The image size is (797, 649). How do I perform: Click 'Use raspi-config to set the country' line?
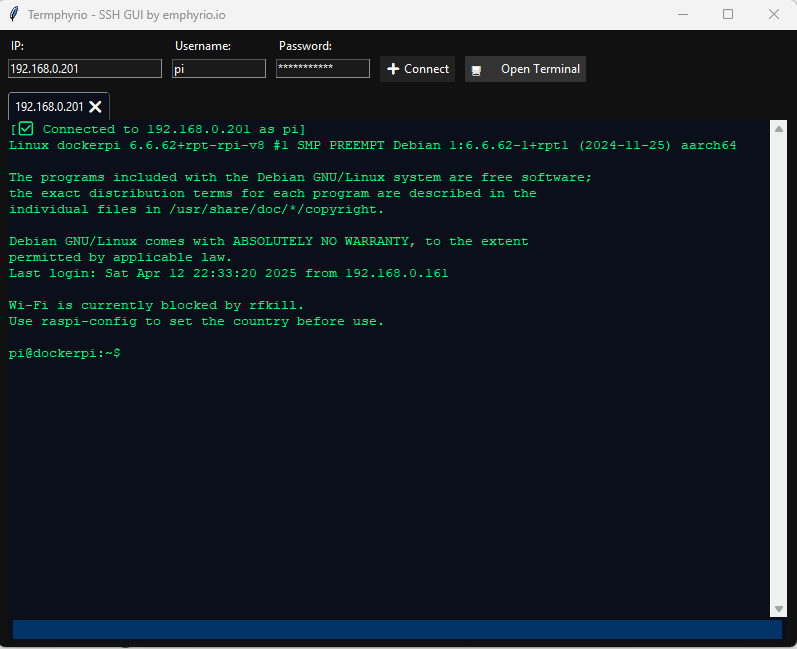click(196, 321)
